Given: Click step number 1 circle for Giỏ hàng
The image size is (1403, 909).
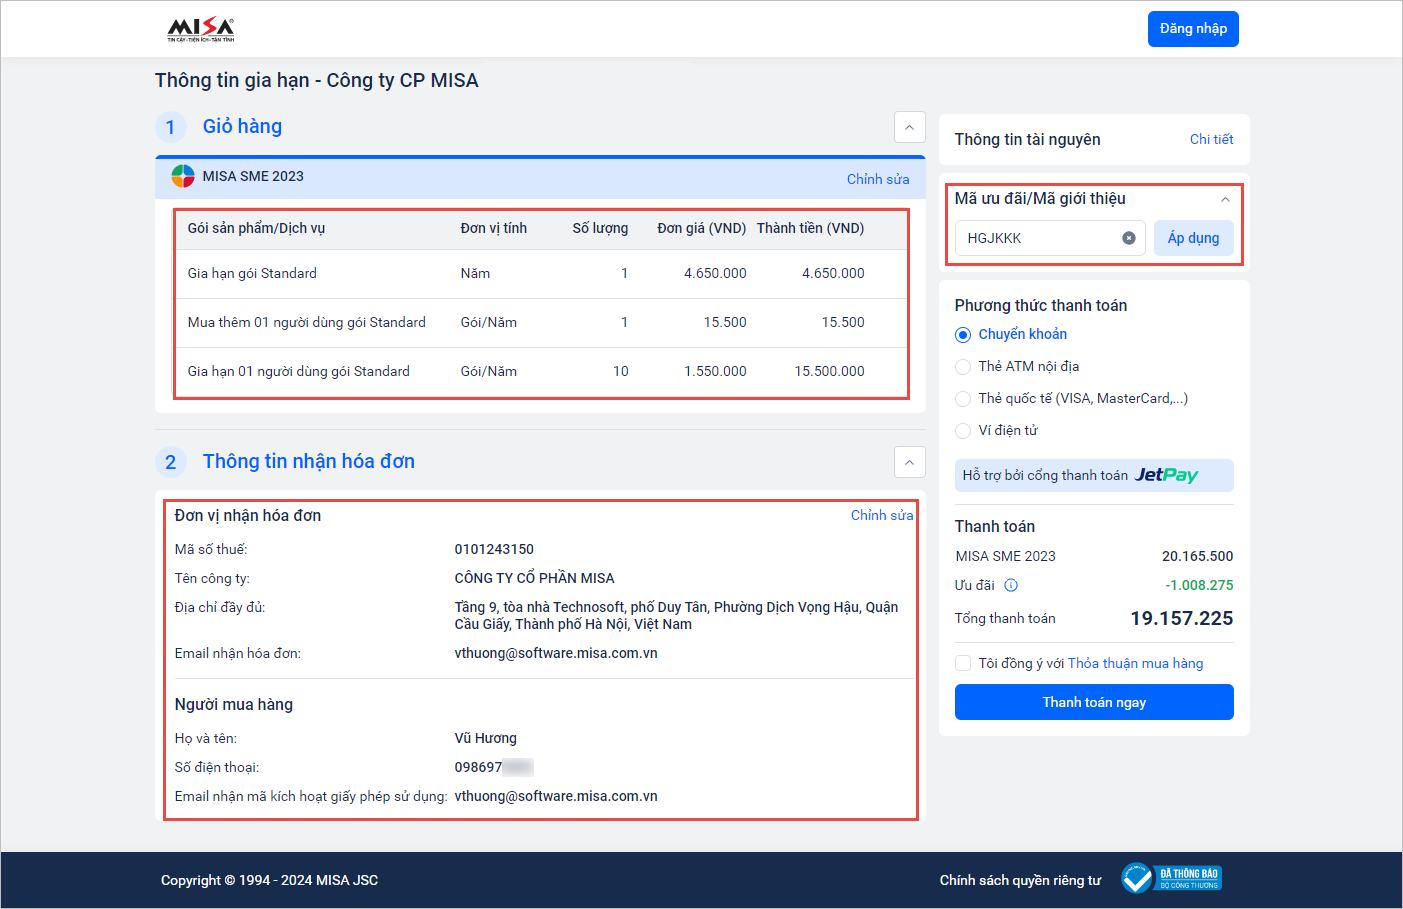Looking at the screenshot, I should [x=171, y=127].
